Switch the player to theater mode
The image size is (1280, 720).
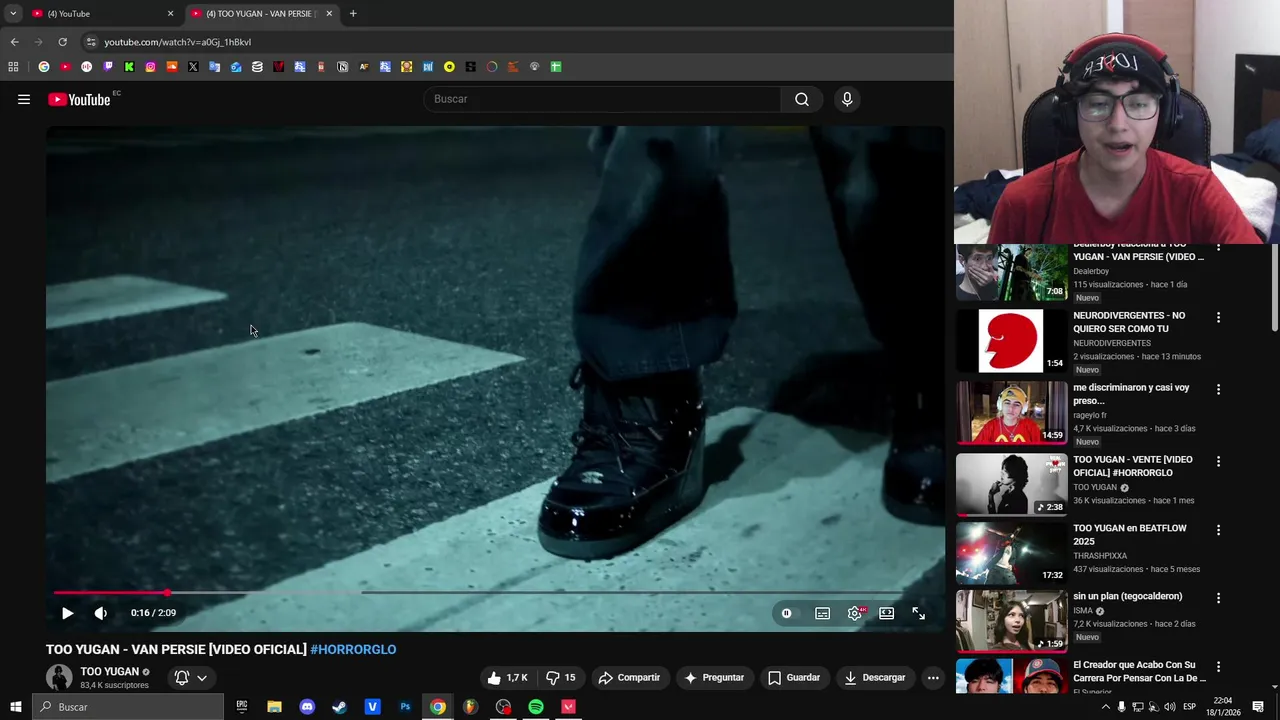click(887, 613)
